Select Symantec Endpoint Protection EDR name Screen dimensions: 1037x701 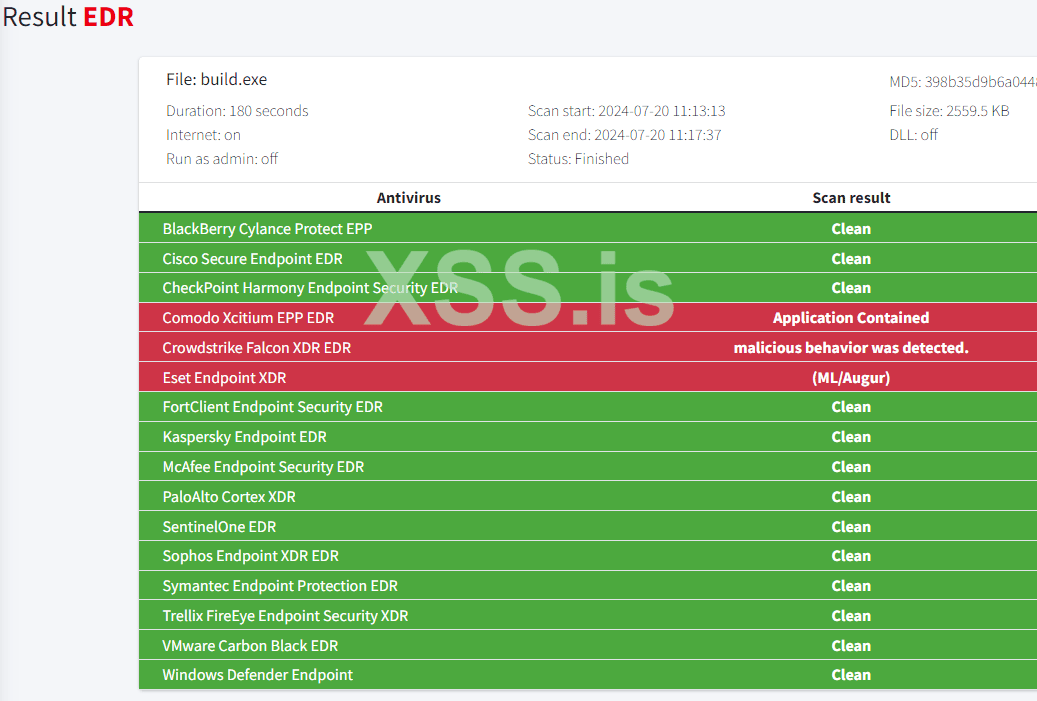(280, 586)
